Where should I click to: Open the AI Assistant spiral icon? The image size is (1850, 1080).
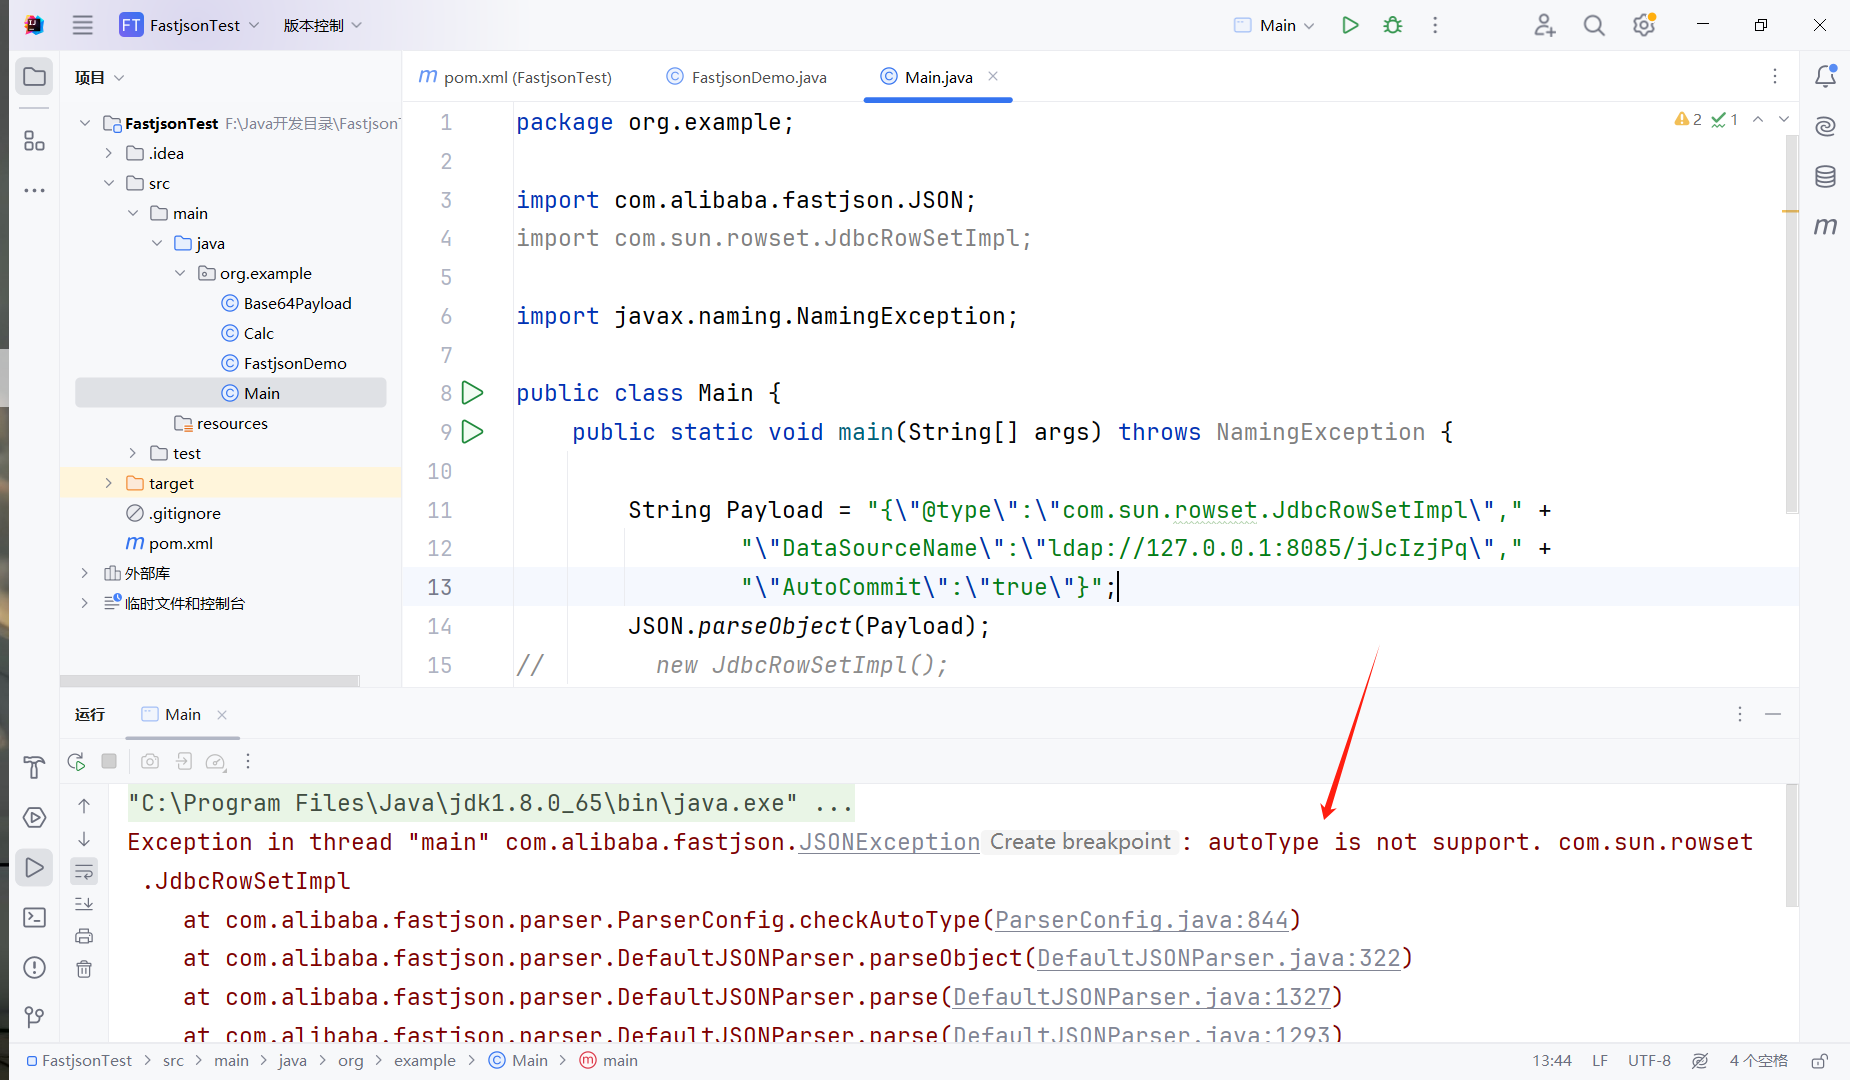pos(1825,126)
